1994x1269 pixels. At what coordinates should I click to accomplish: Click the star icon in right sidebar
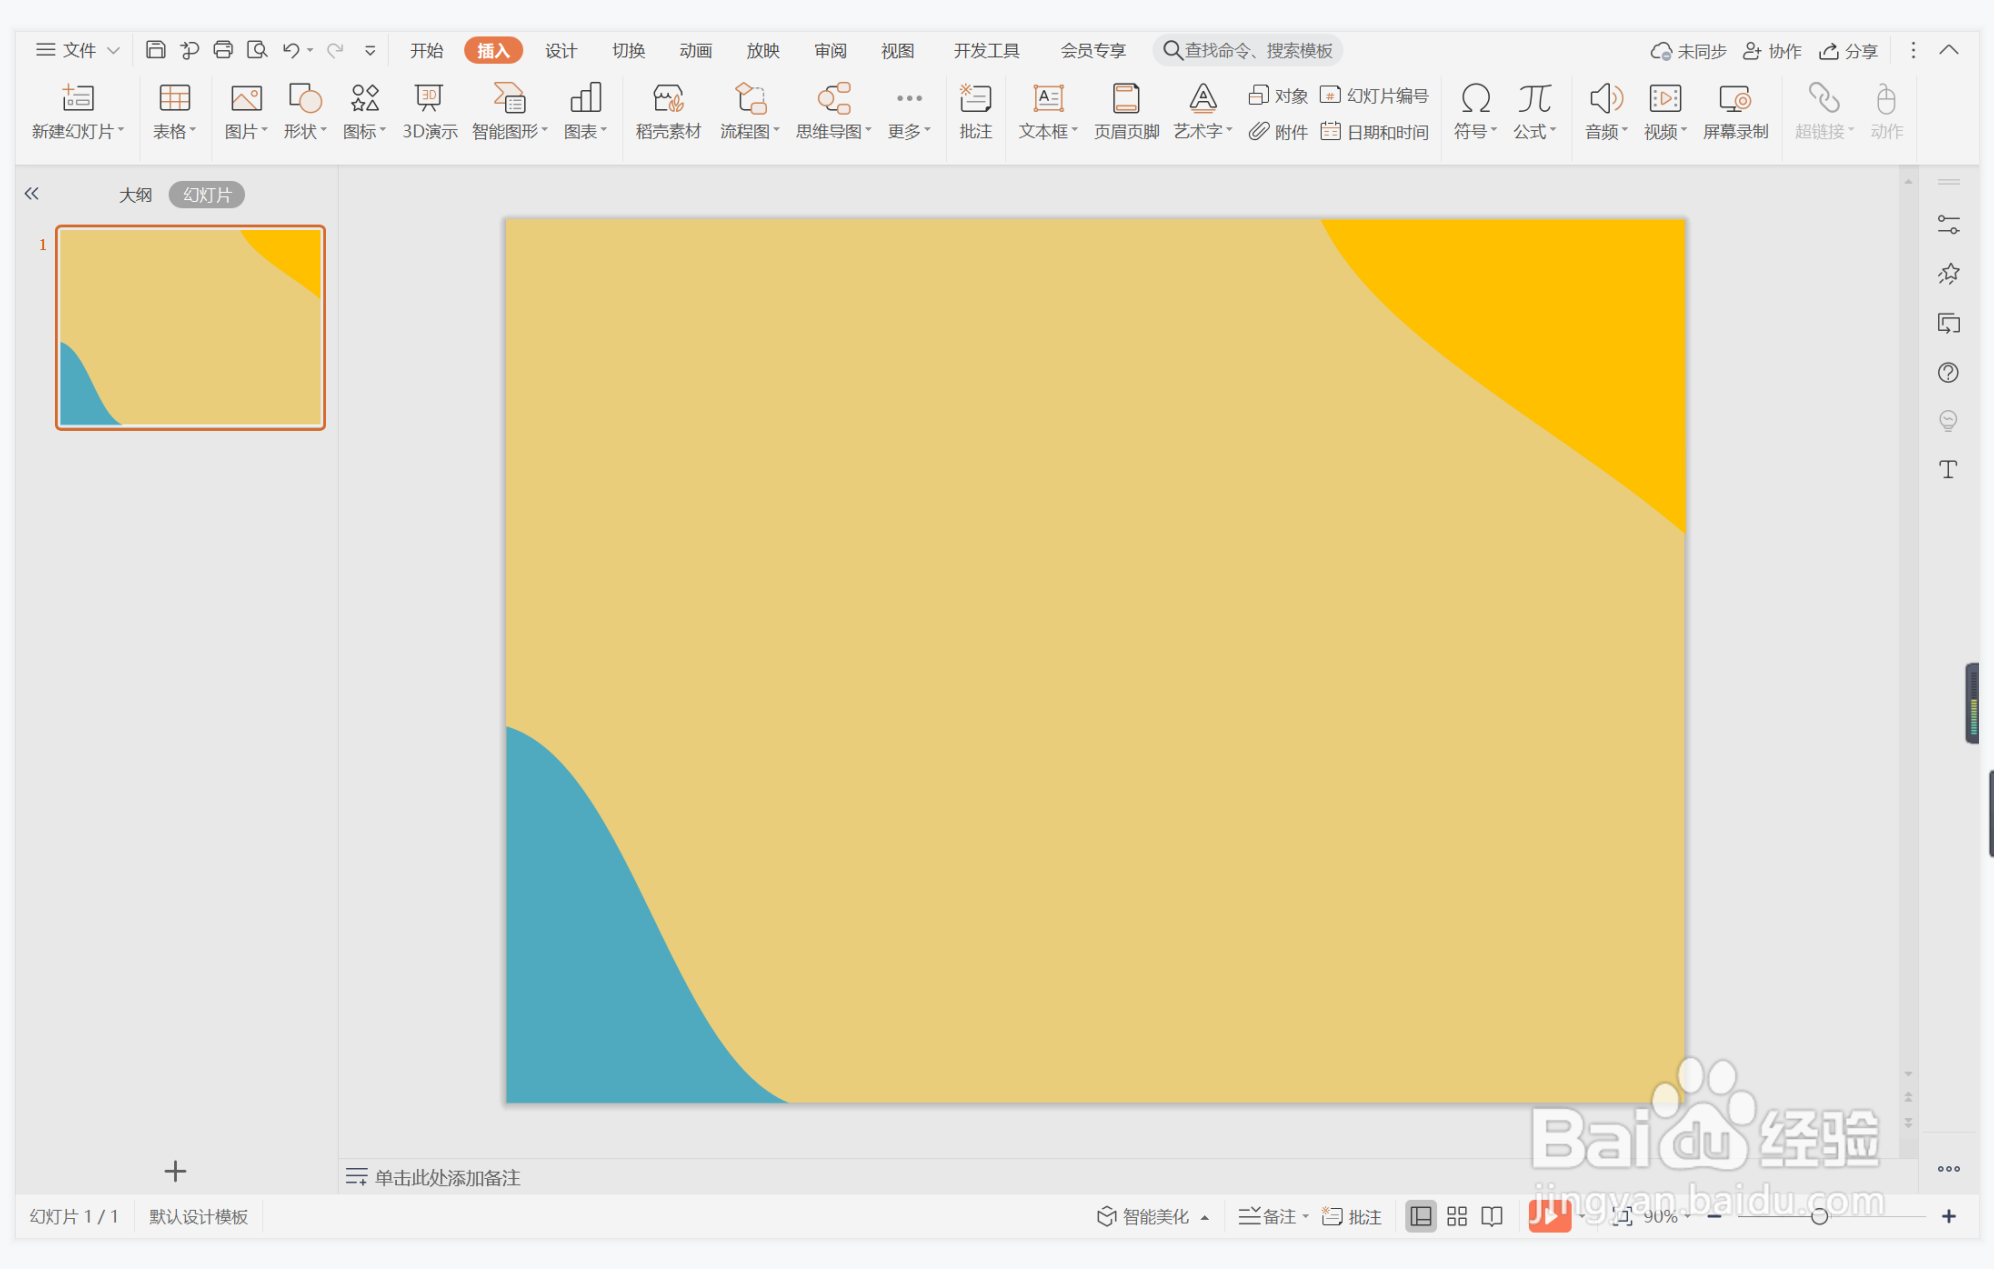[x=1948, y=274]
